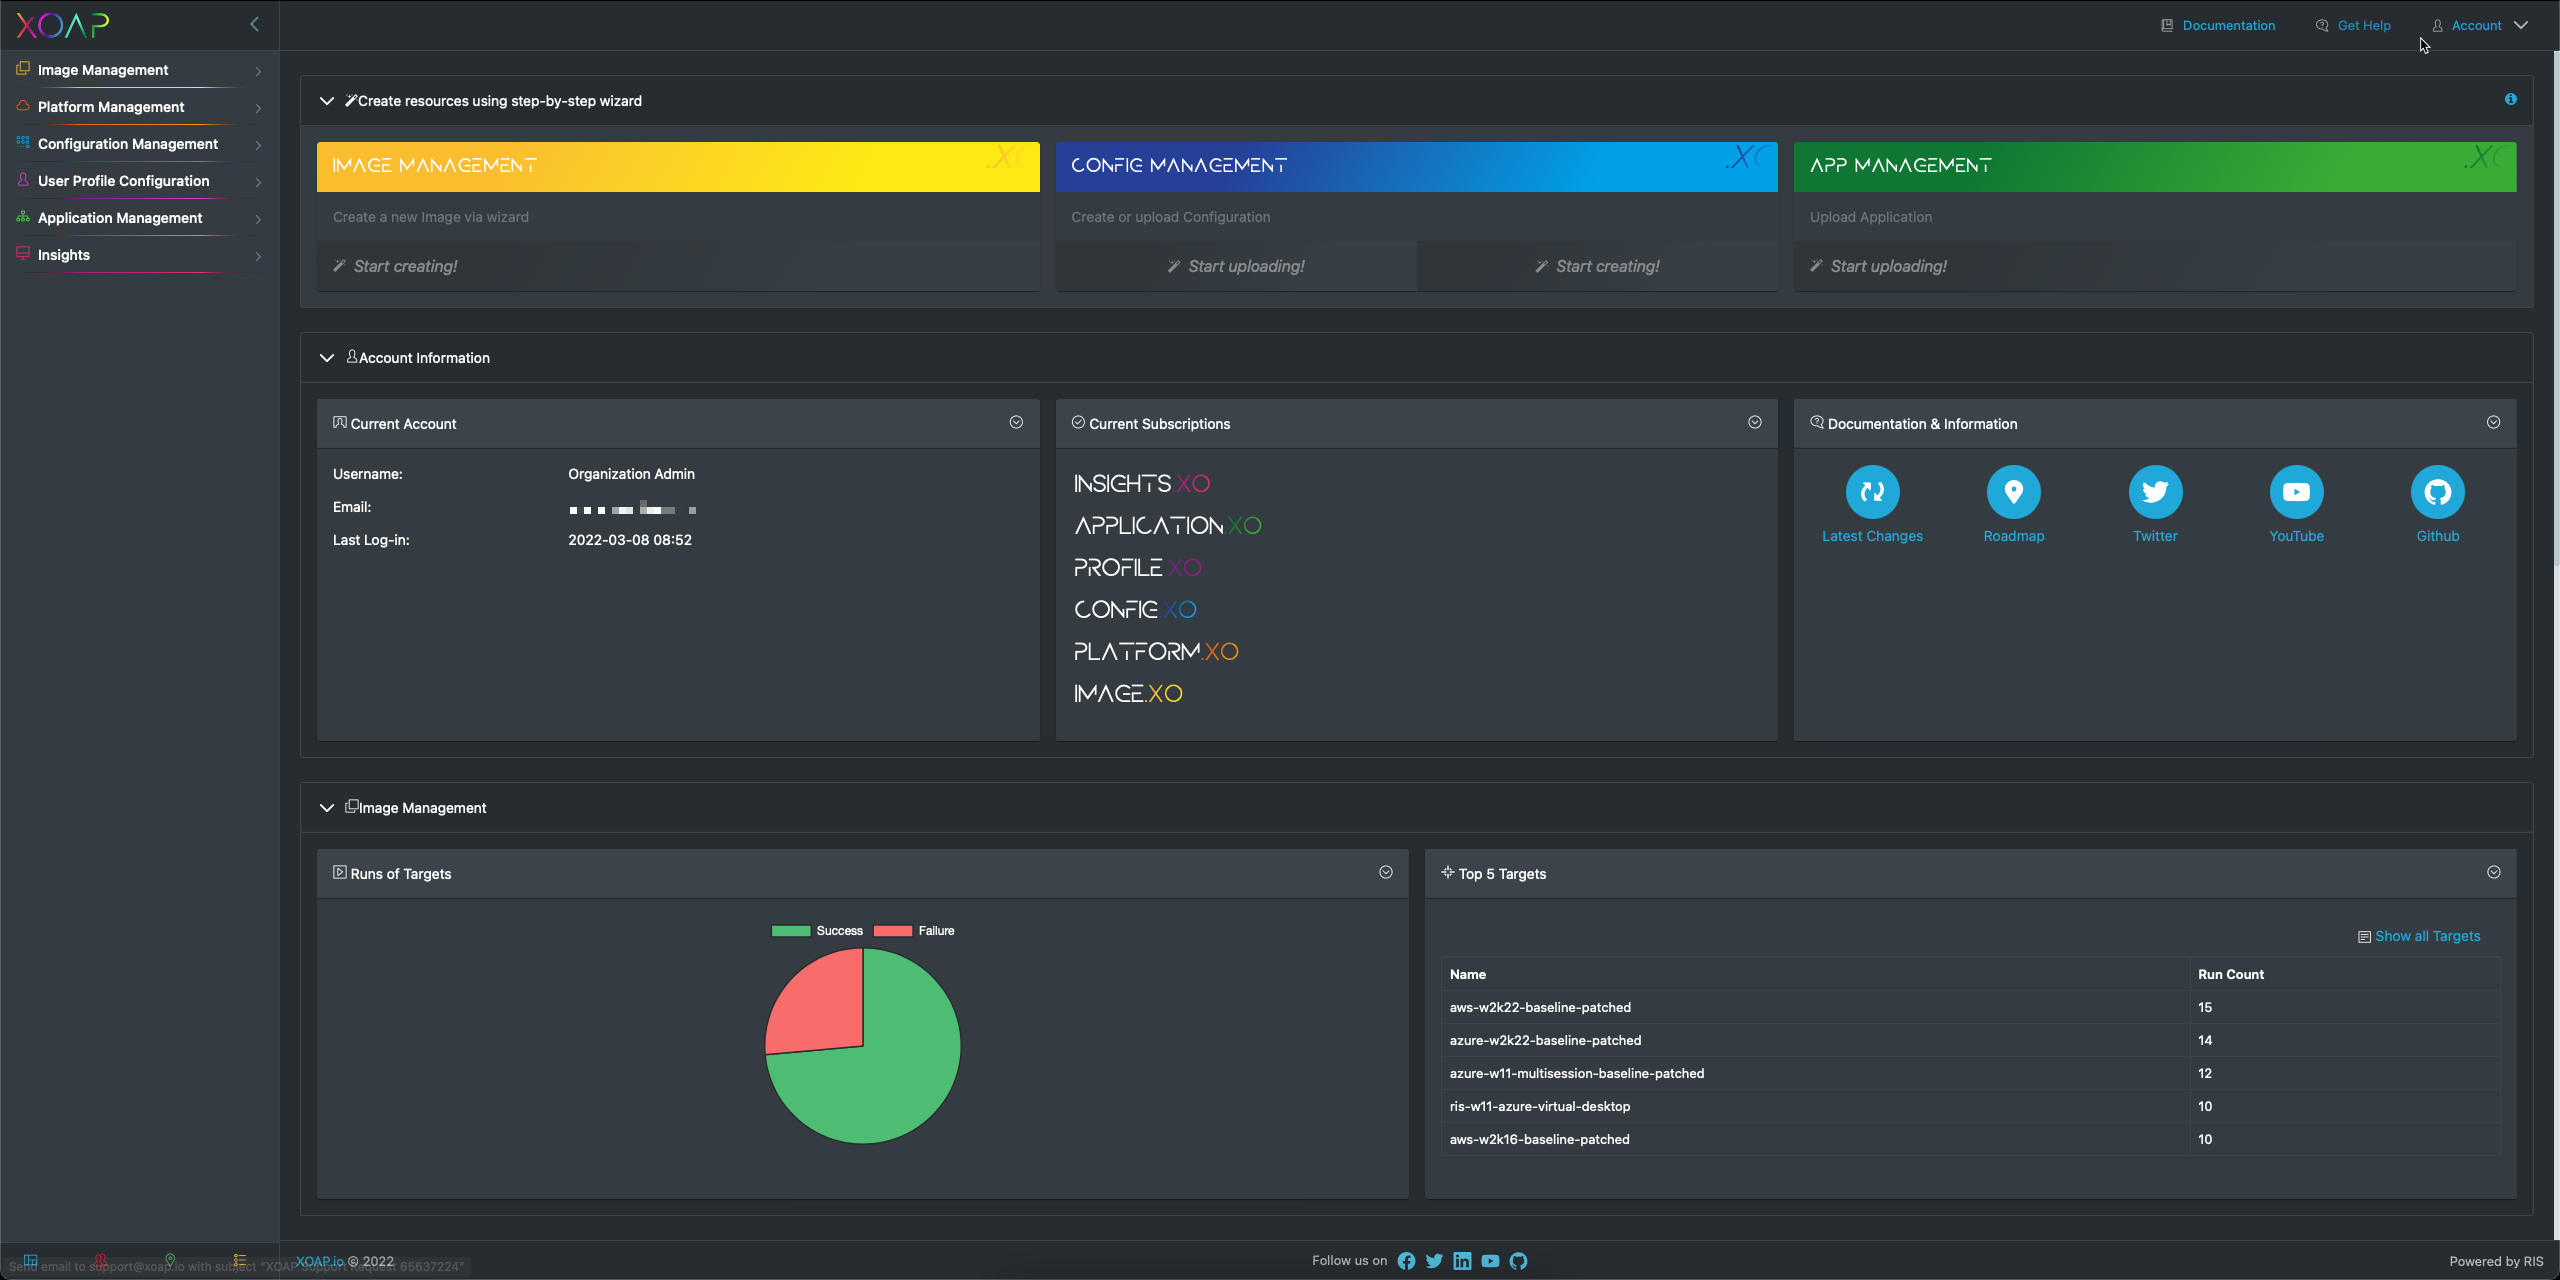The width and height of the screenshot is (2560, 1280).
Task: Open the Latest Changes icon
Action: click(1872, 492)
